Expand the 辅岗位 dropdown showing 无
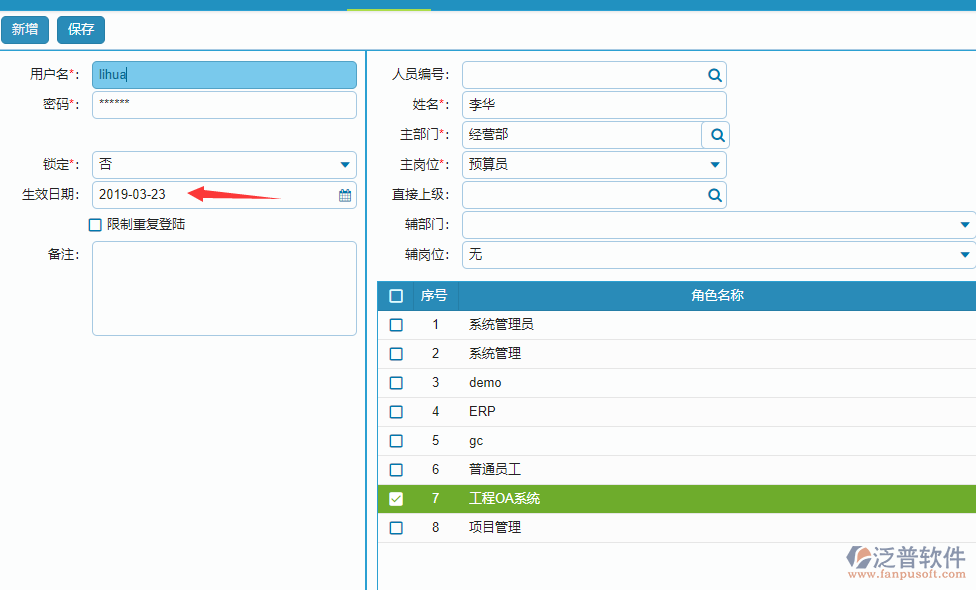Screen dimensions: 976x590 [964, 254]
